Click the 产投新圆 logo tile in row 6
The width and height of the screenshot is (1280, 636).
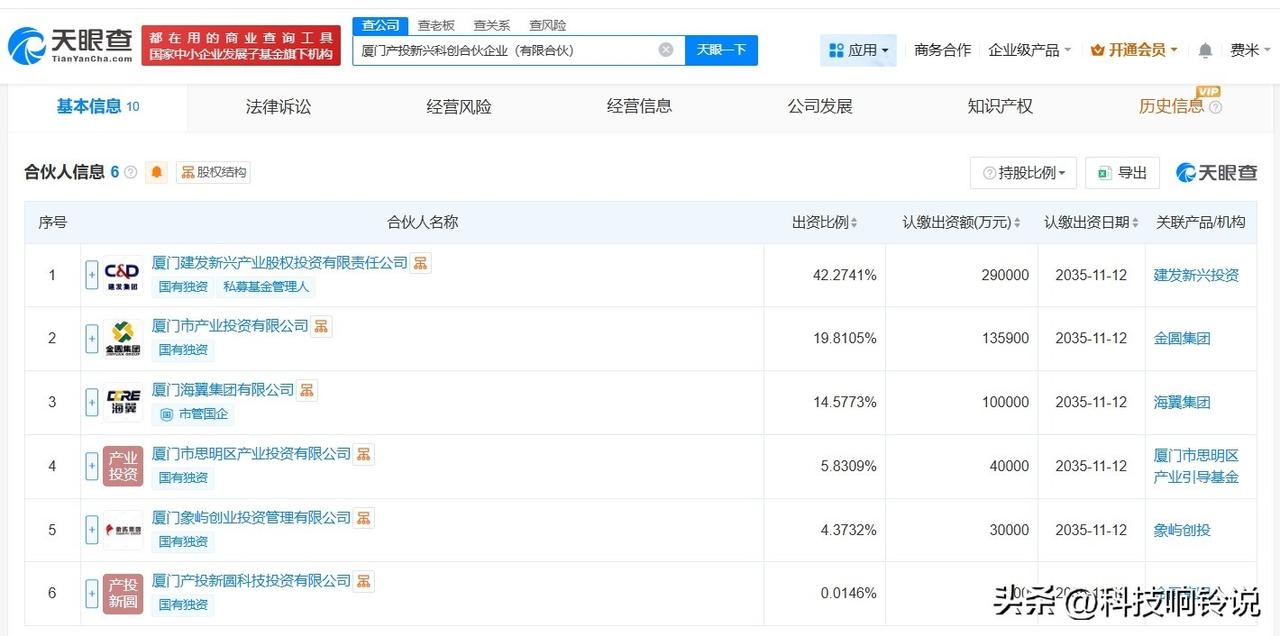pos(122,593)
